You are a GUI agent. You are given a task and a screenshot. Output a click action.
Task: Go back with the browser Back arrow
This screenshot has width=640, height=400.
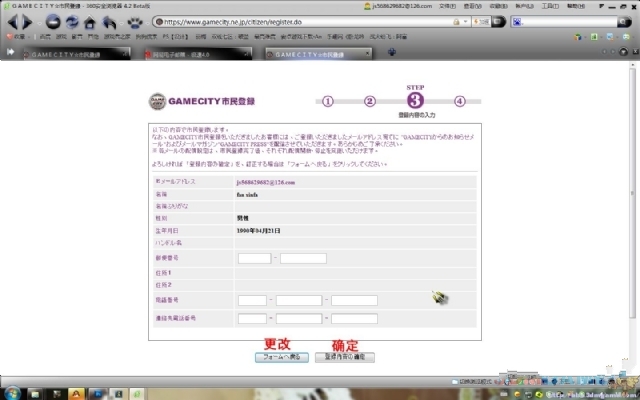[x=13, y=22]
